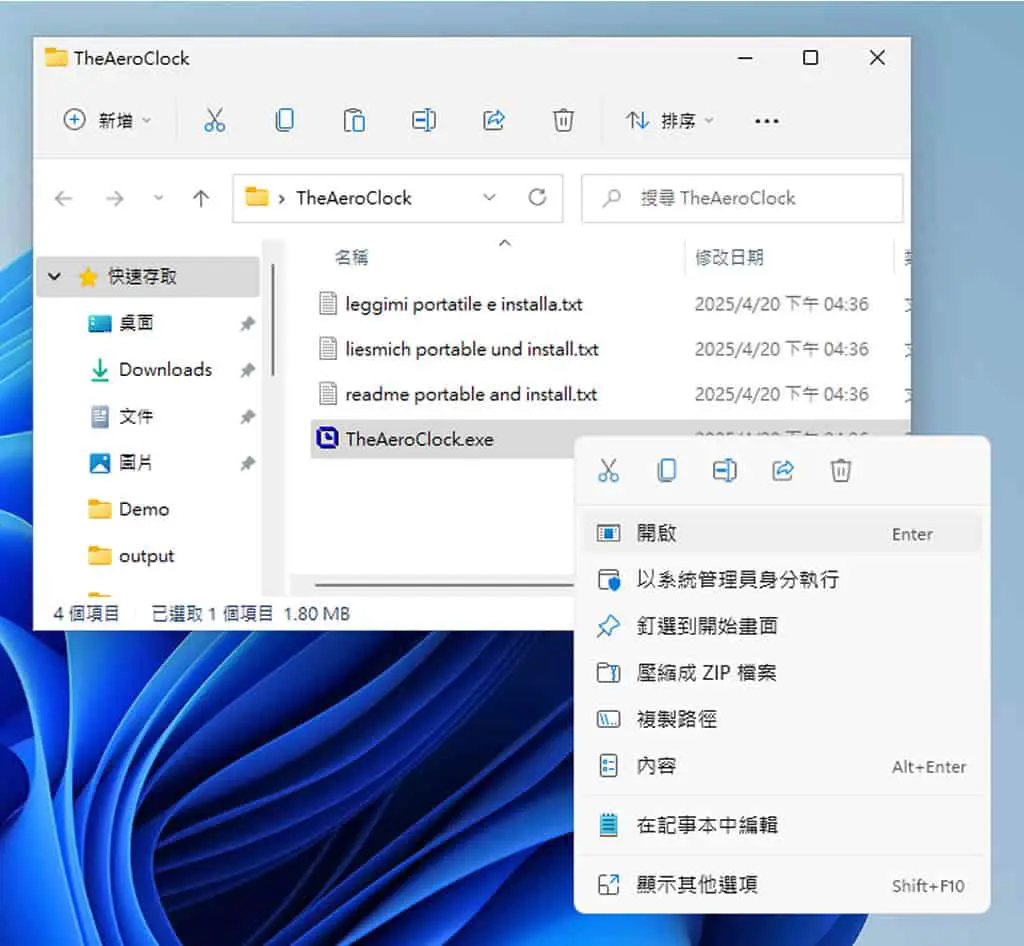The image size is (1024, 946).
Task: Click the file list horizontal scrollbar
Action: click(x=444, y=585)
